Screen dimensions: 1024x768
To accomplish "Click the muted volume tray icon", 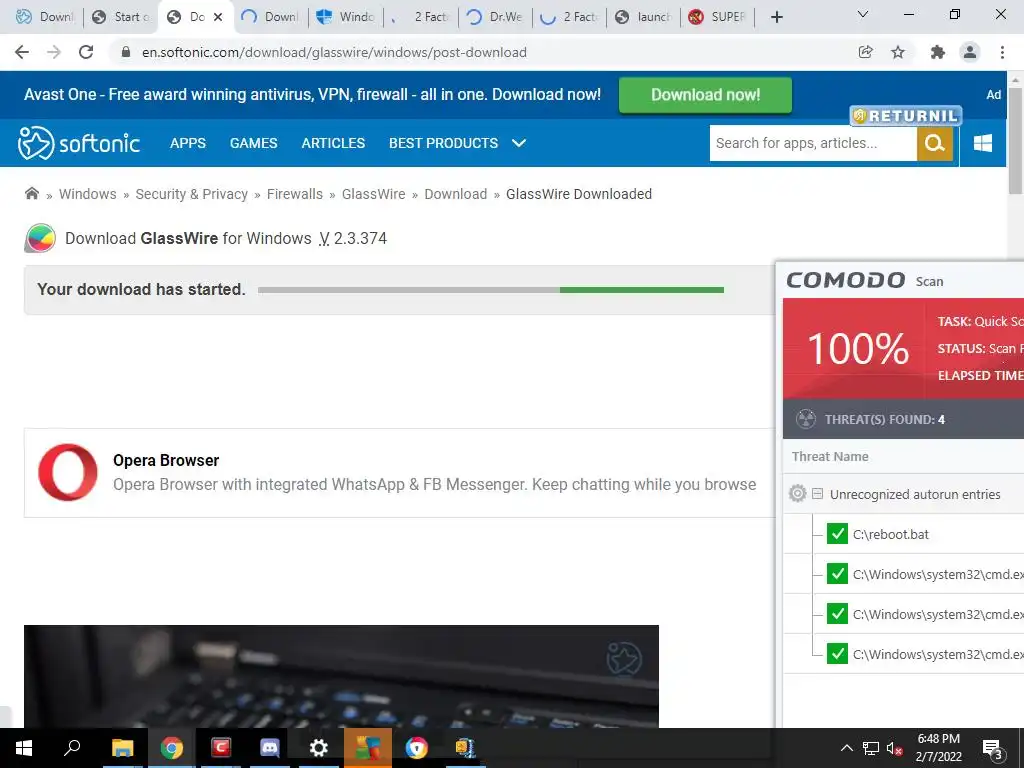I will 894,748.
